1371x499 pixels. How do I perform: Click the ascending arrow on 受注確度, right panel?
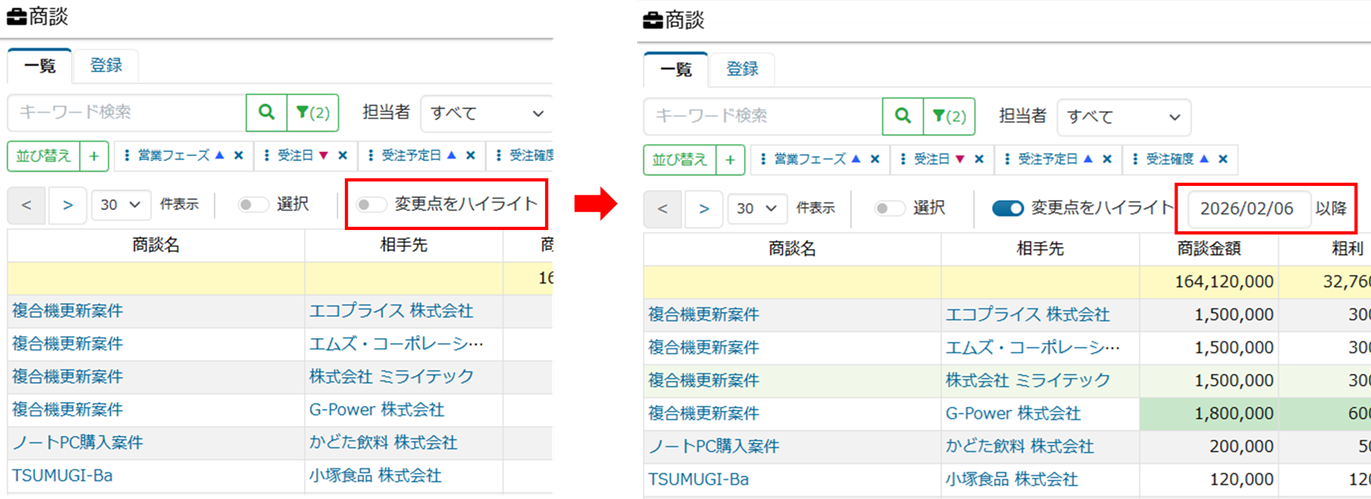pos(1203,158)
